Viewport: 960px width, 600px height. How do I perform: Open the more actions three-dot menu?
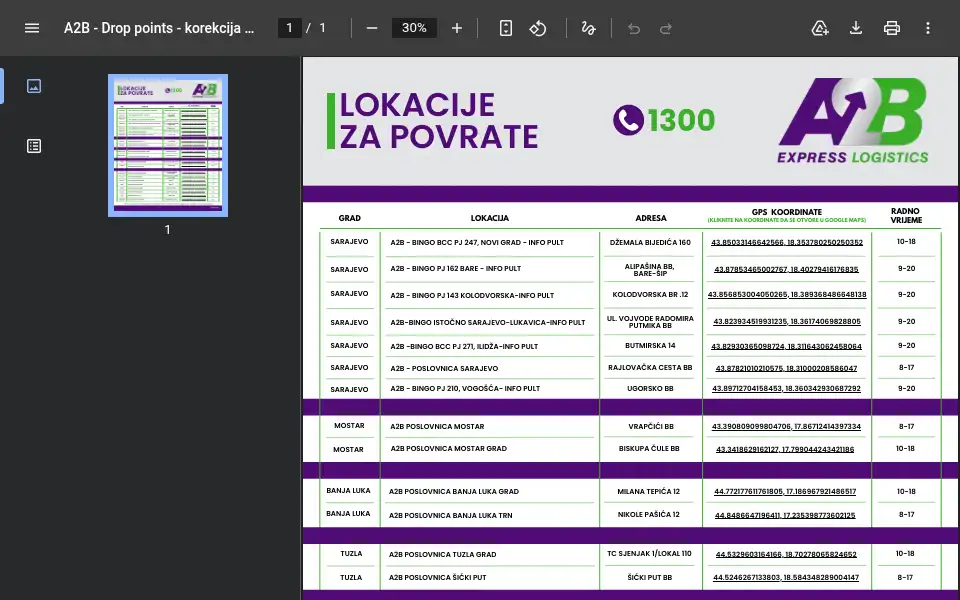[x=928, y=28]
